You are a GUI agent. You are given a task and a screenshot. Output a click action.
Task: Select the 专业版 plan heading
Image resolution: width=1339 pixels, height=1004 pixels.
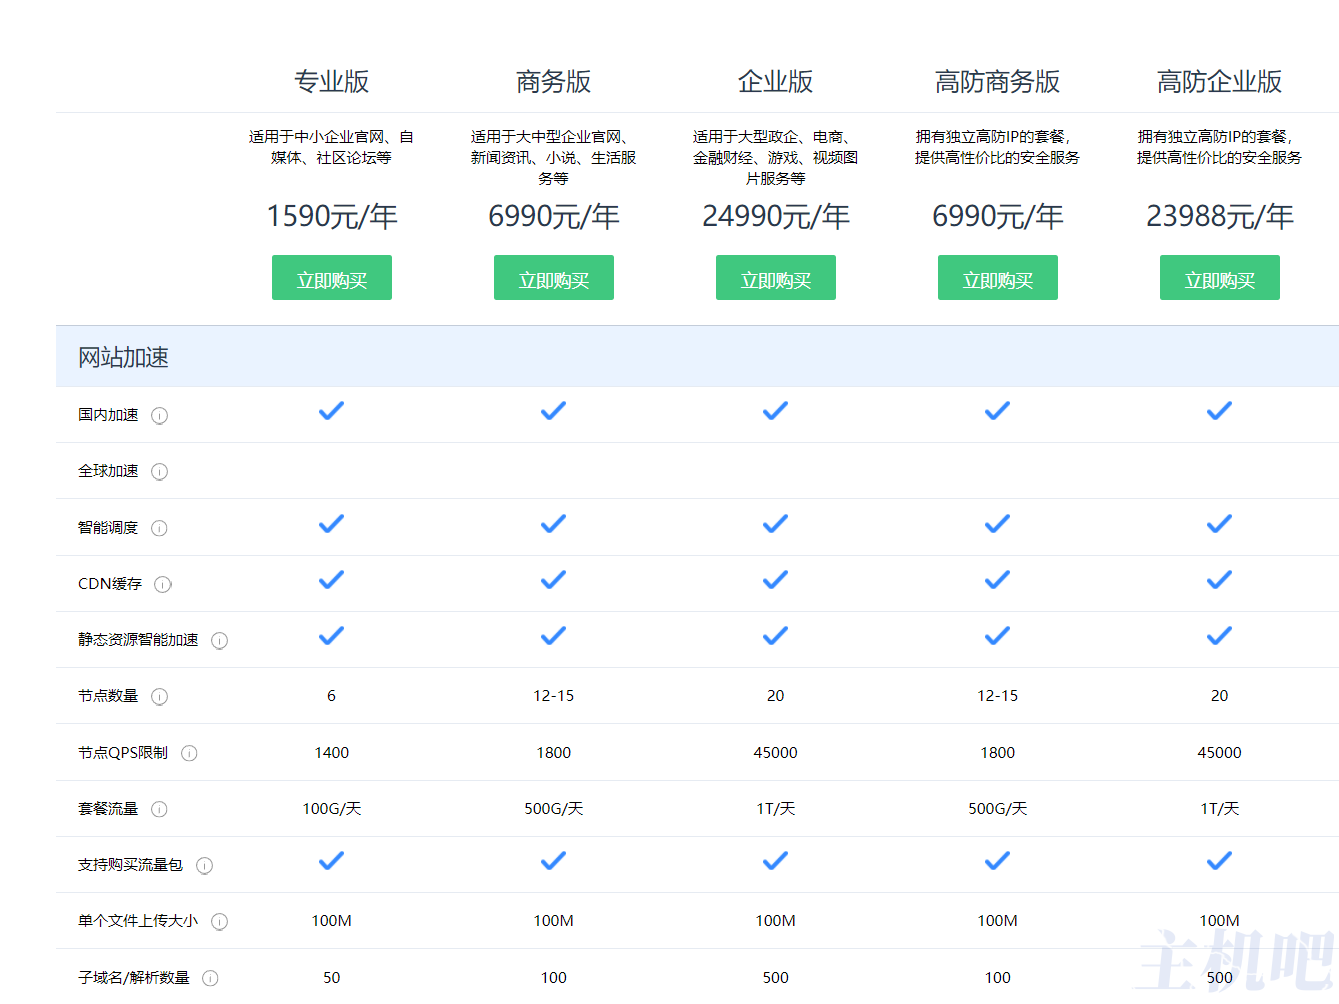coord(332,82)
